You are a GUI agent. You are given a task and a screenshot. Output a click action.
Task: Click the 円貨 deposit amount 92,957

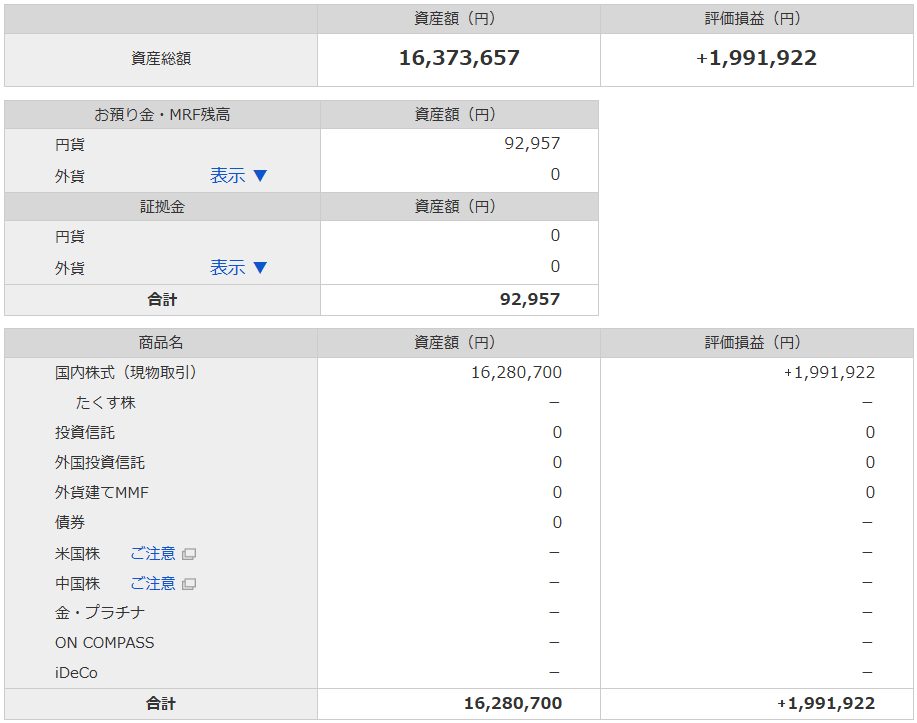click(x=532, y=144)
